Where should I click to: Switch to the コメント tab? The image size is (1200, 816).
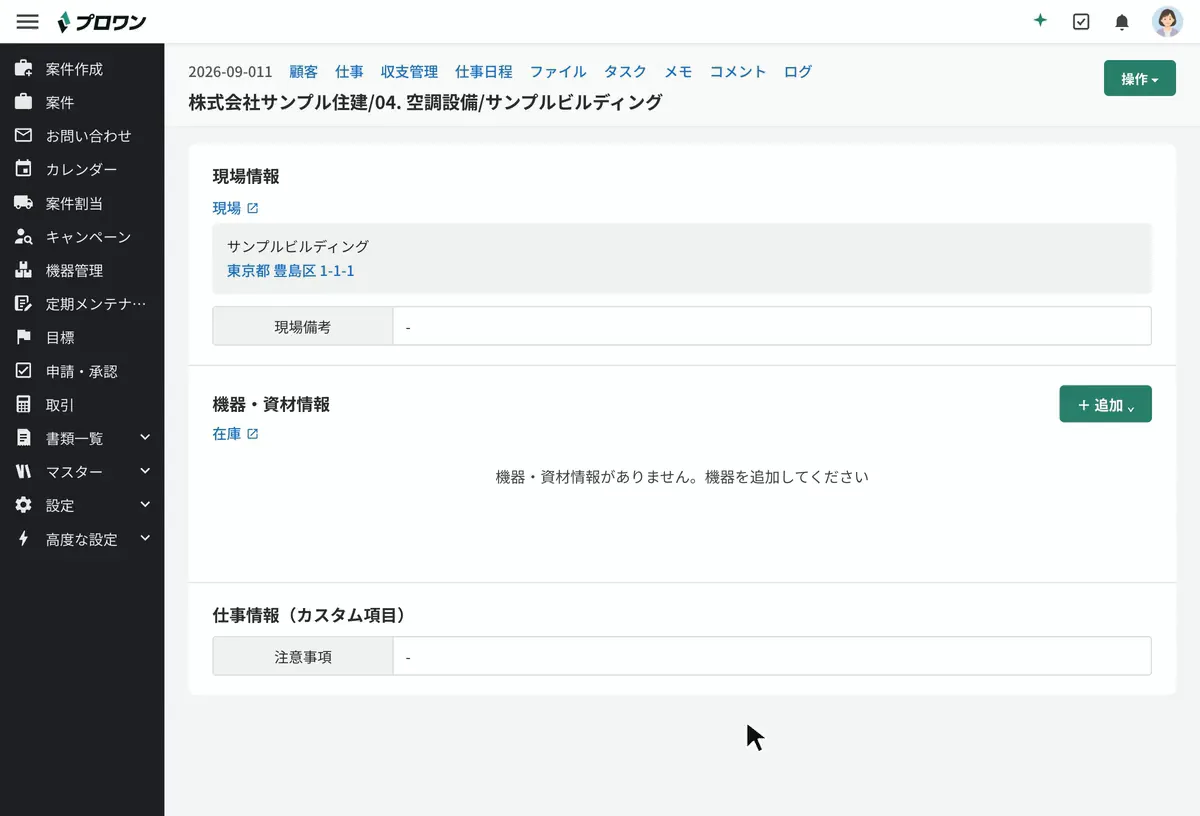pyautogui.click(x=738, y=72)
